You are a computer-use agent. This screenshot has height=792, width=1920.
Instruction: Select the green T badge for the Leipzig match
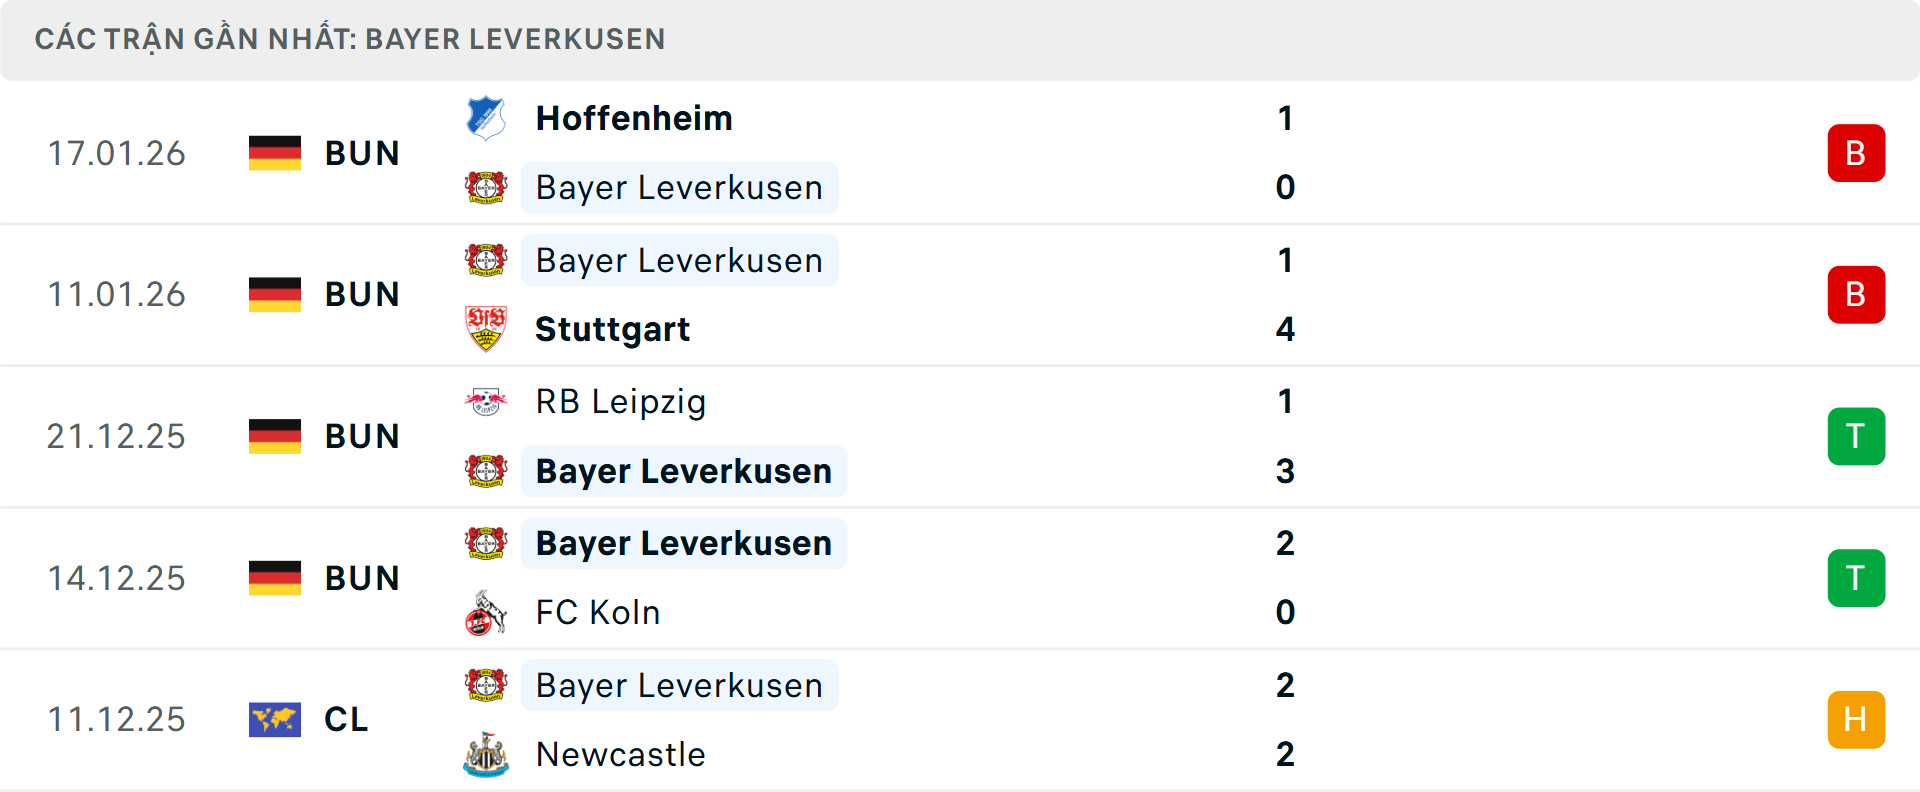(1856, 436)
